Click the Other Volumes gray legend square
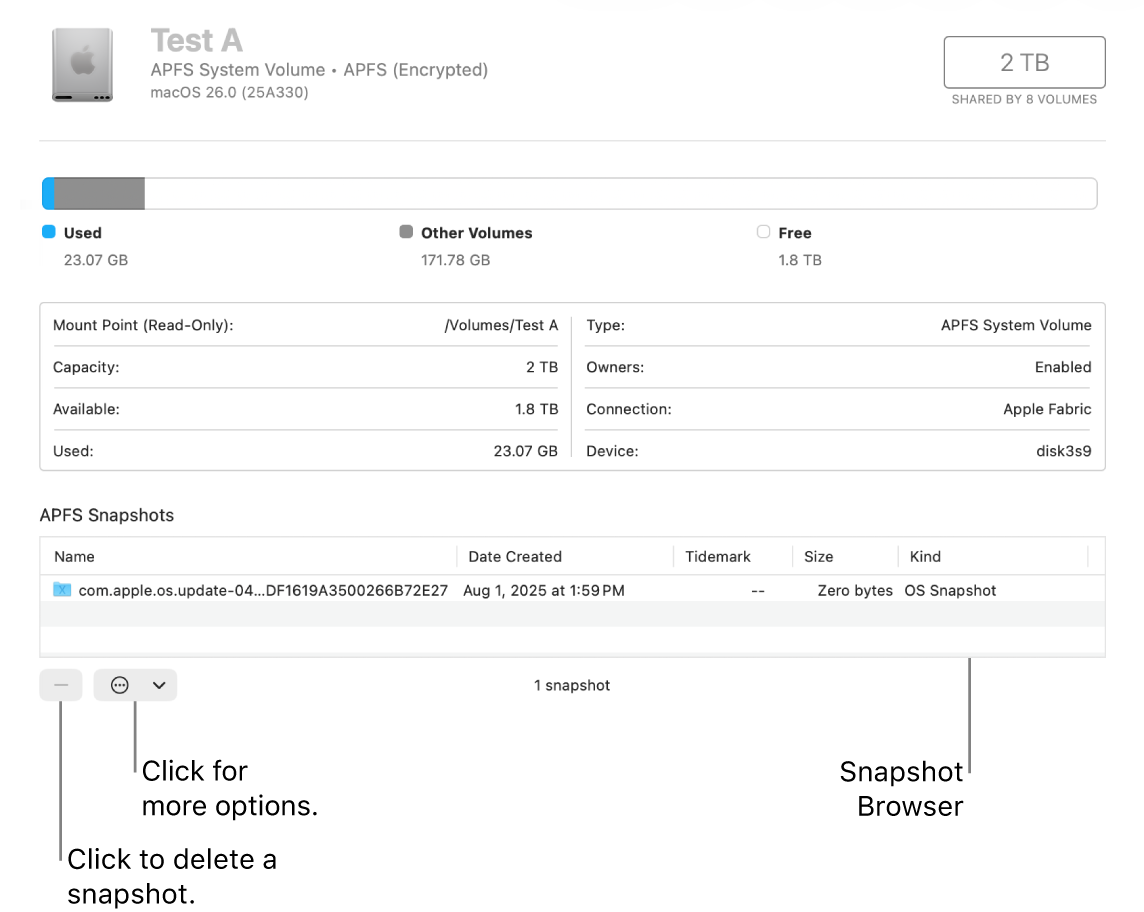 click(x=405, y=232)
